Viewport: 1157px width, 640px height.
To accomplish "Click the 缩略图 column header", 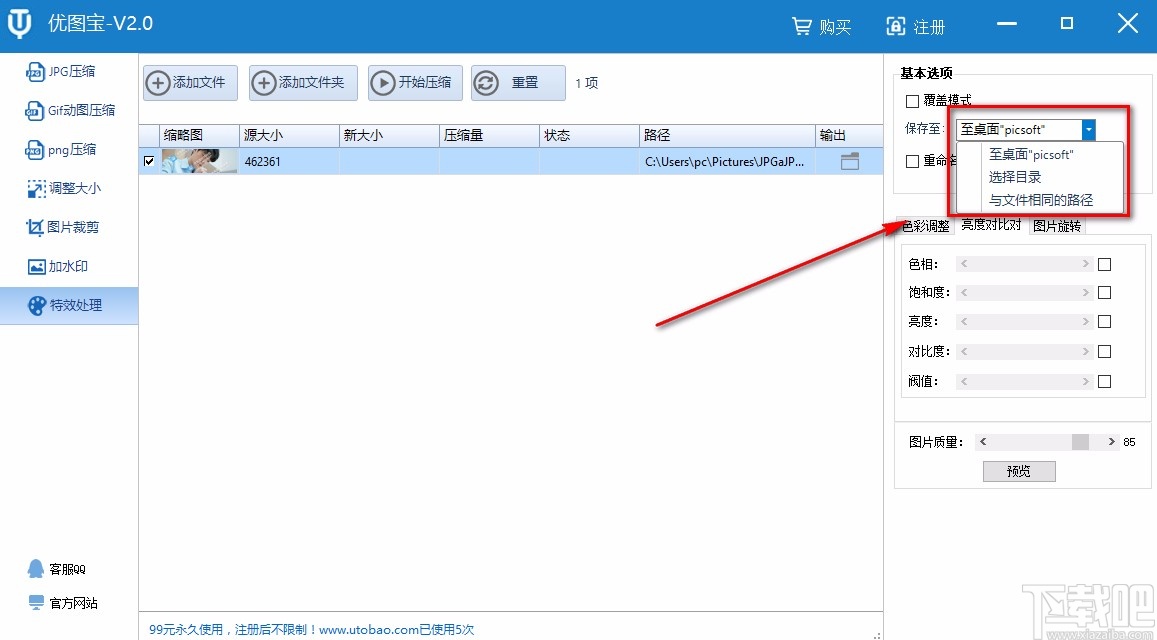I will click(198, 135).
